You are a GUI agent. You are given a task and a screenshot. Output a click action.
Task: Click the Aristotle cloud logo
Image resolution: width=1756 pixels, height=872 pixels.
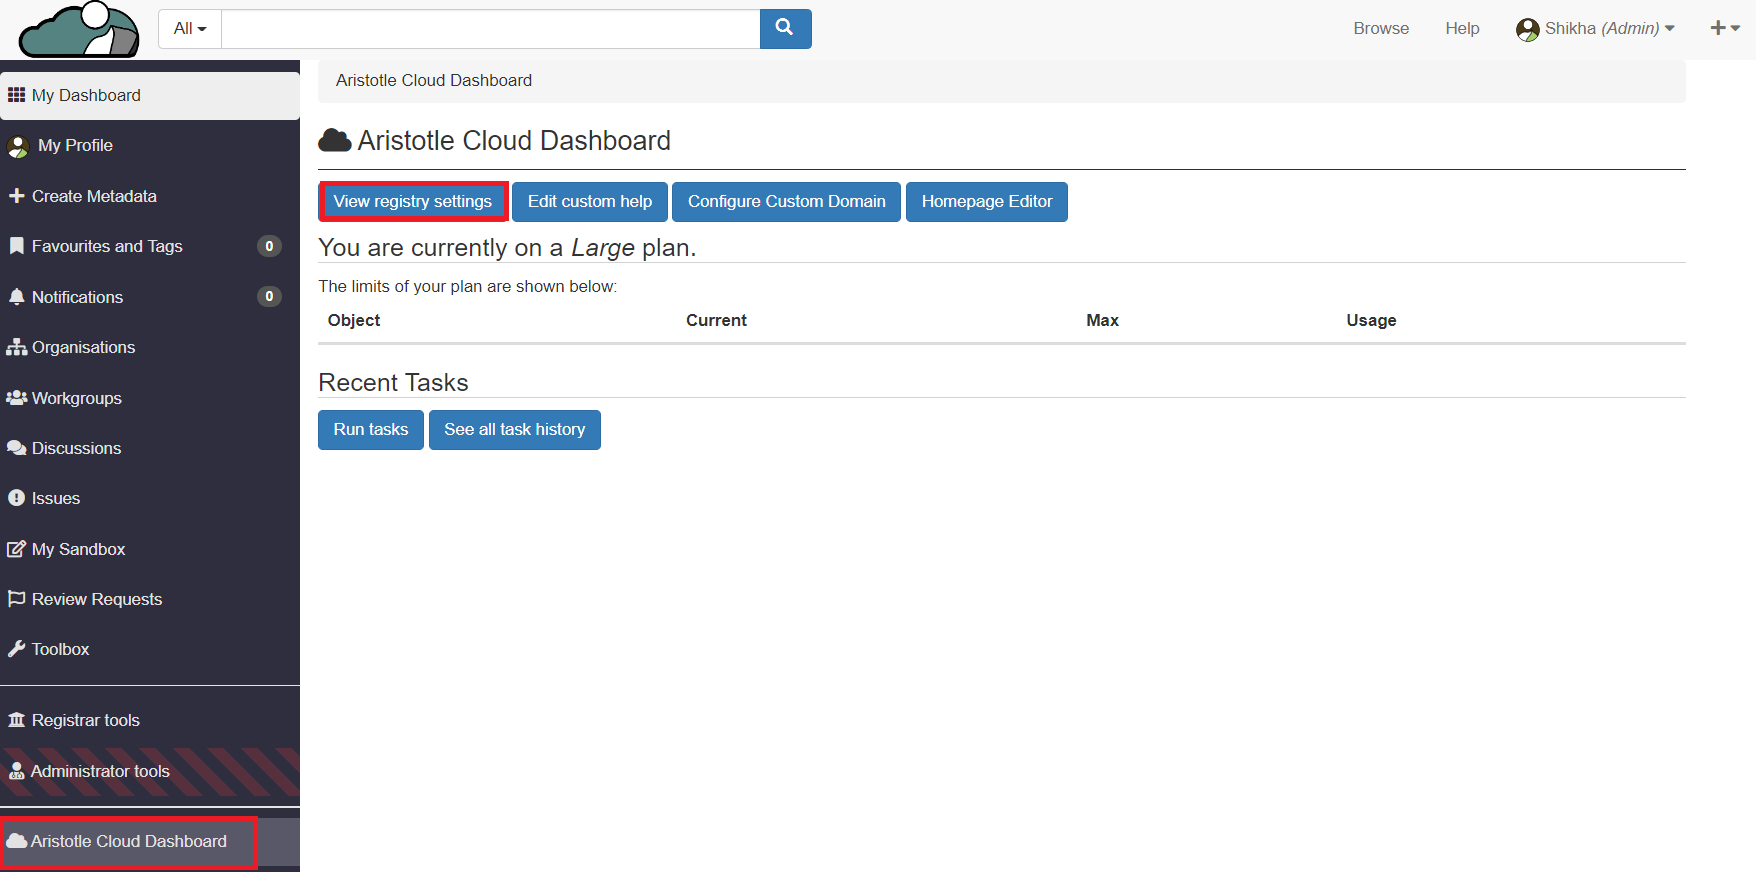click(x=79, y=30)
